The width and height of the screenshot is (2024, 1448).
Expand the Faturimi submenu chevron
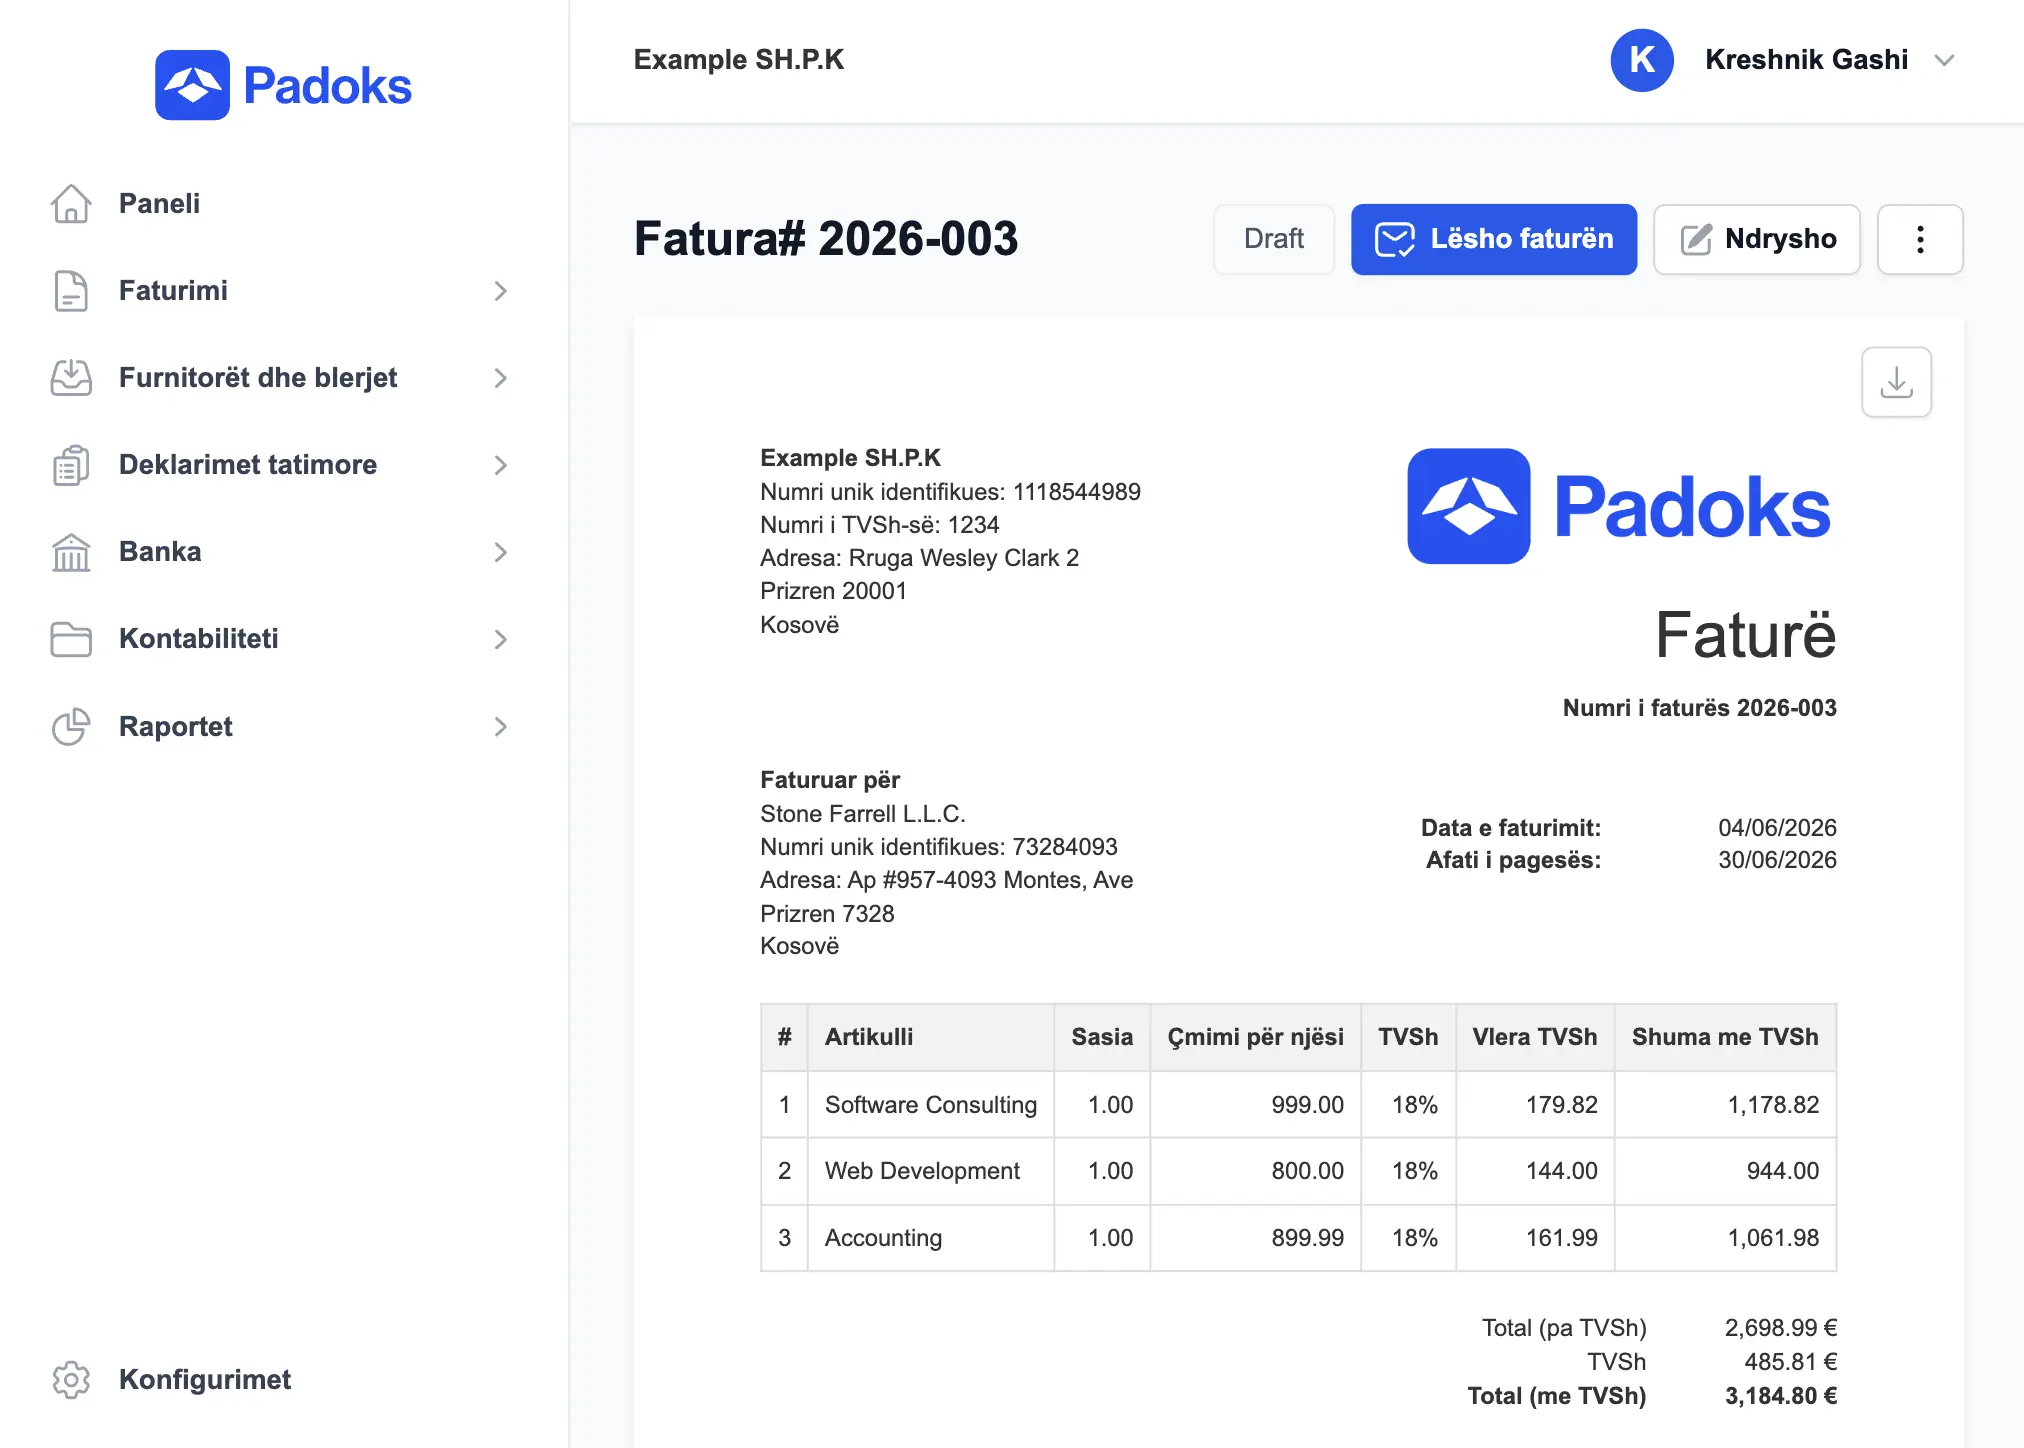tap(501, 291)
